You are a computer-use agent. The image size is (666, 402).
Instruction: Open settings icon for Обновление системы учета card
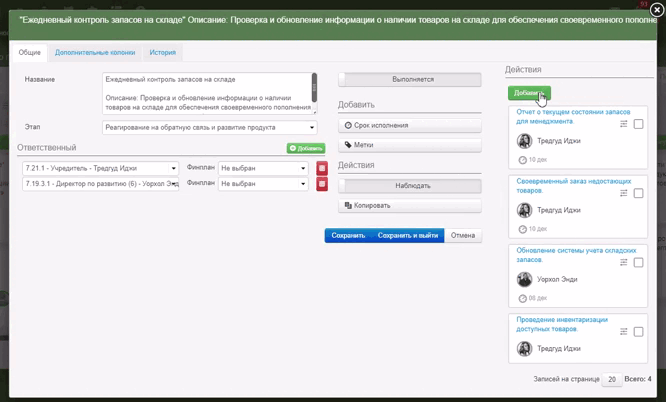click(x=624, y=263)
